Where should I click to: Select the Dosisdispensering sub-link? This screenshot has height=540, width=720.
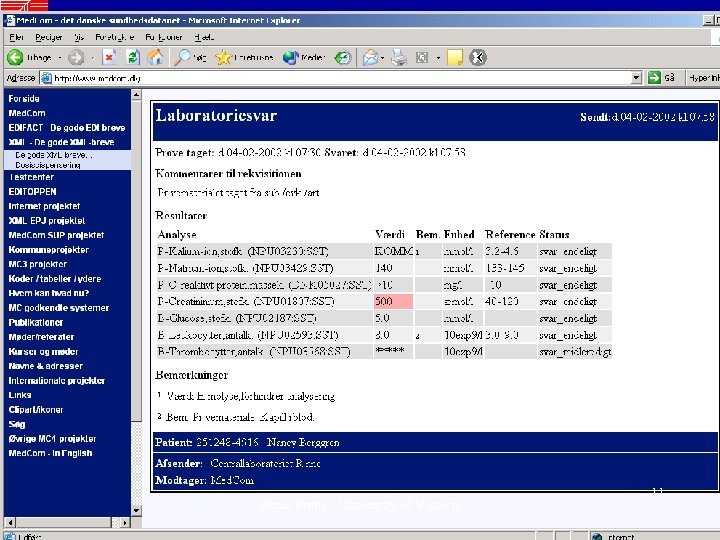pyautogui.click(x=48, y=165)
